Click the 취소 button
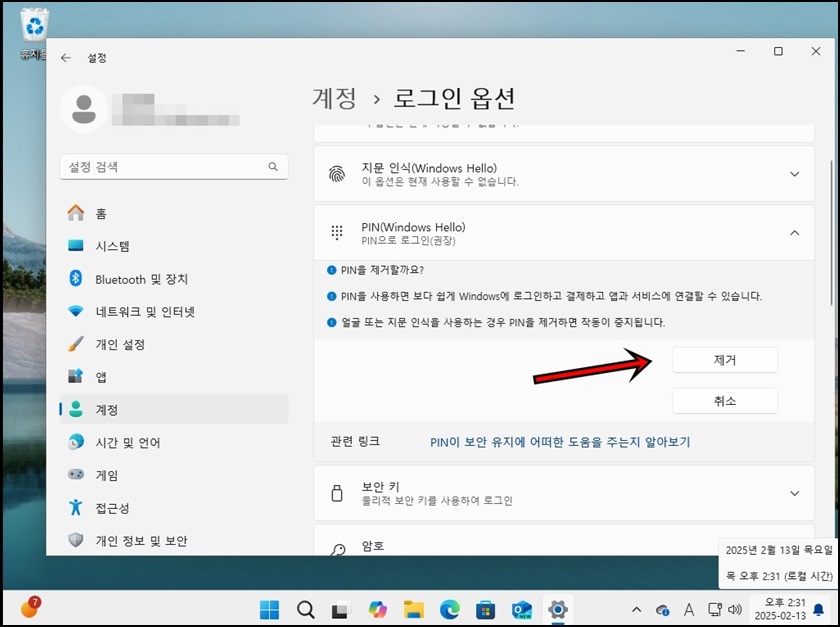Viewport: 840px width, 627px height. [725, 401]
